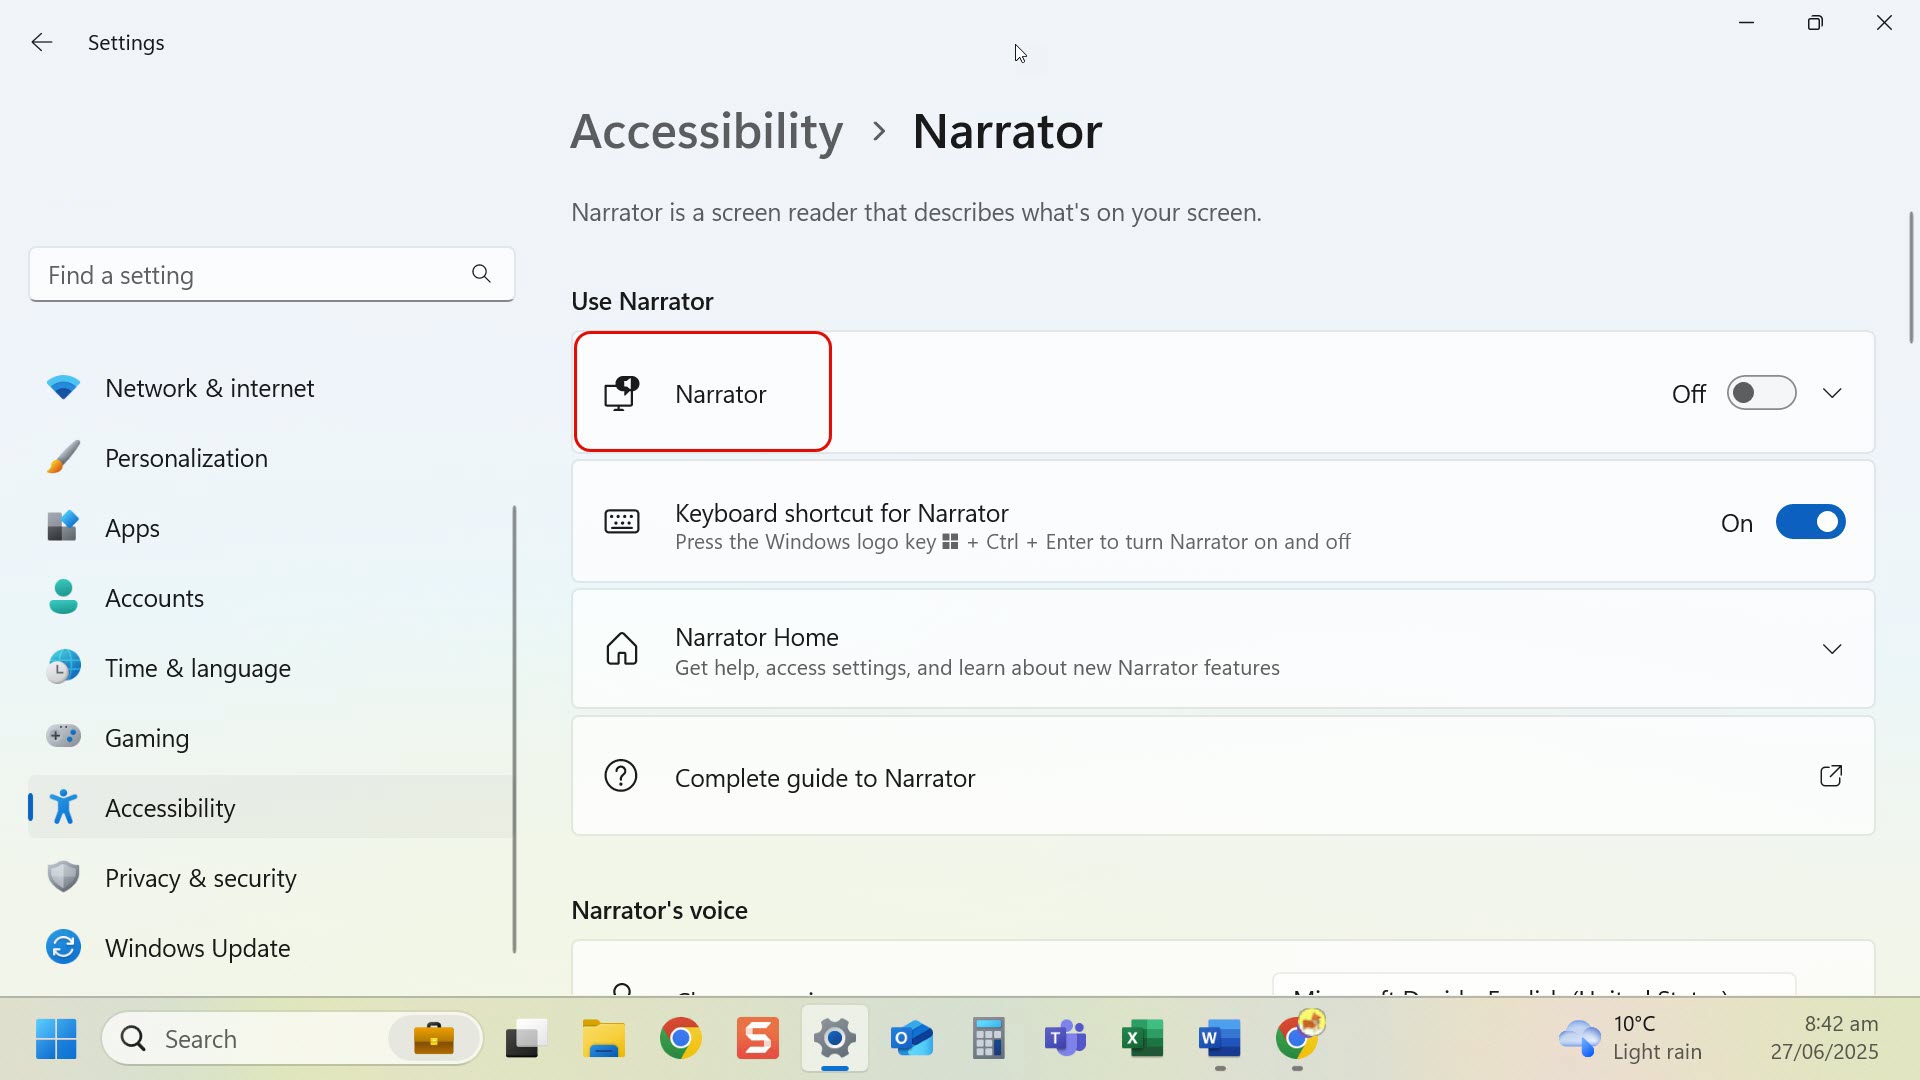Image resolution: width=1920 pixels, height=1080 pixels.
Task: Go to Apps settings
Action: tap(270, 528)
